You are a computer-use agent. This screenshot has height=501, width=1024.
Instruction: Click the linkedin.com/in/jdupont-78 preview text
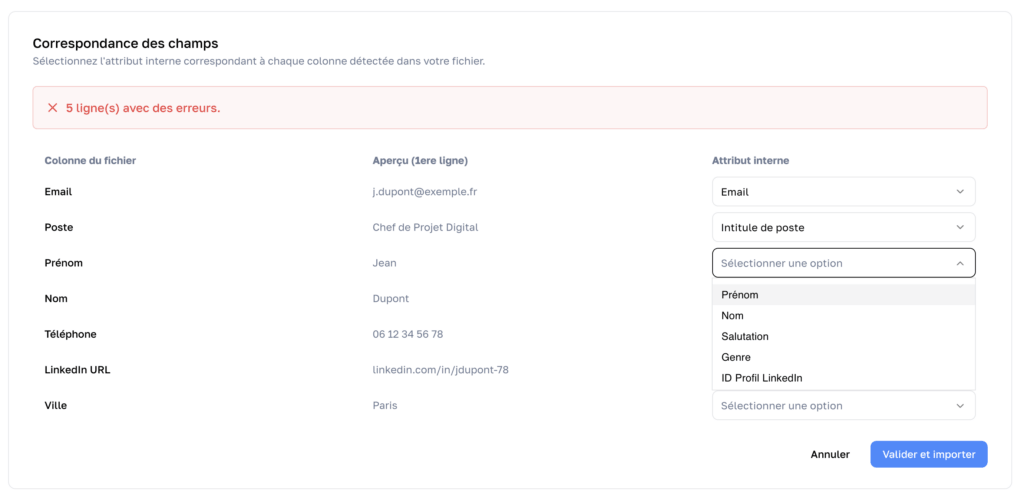tap(440, 370)
